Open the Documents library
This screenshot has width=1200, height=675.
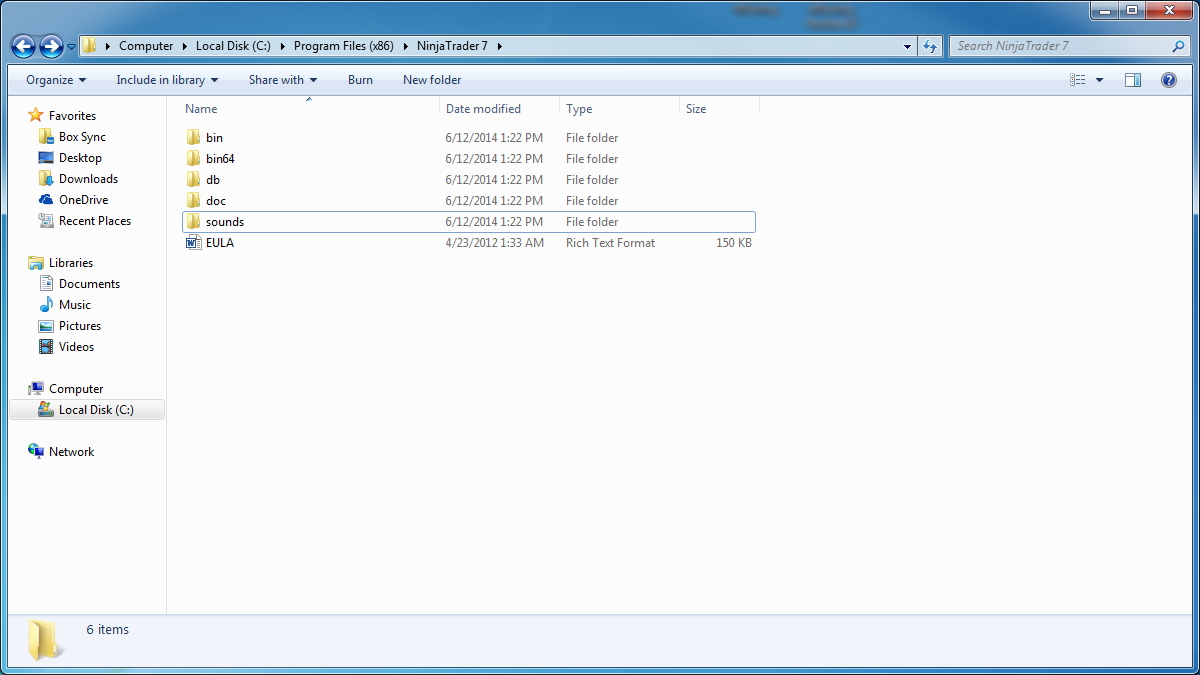tap(89, 284)
